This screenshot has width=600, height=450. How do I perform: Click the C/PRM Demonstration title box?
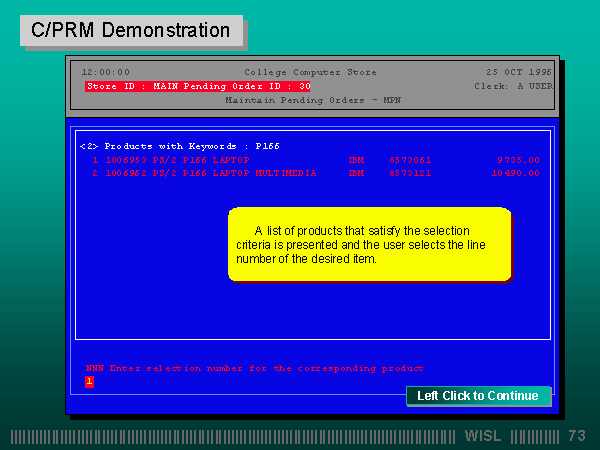131,31
